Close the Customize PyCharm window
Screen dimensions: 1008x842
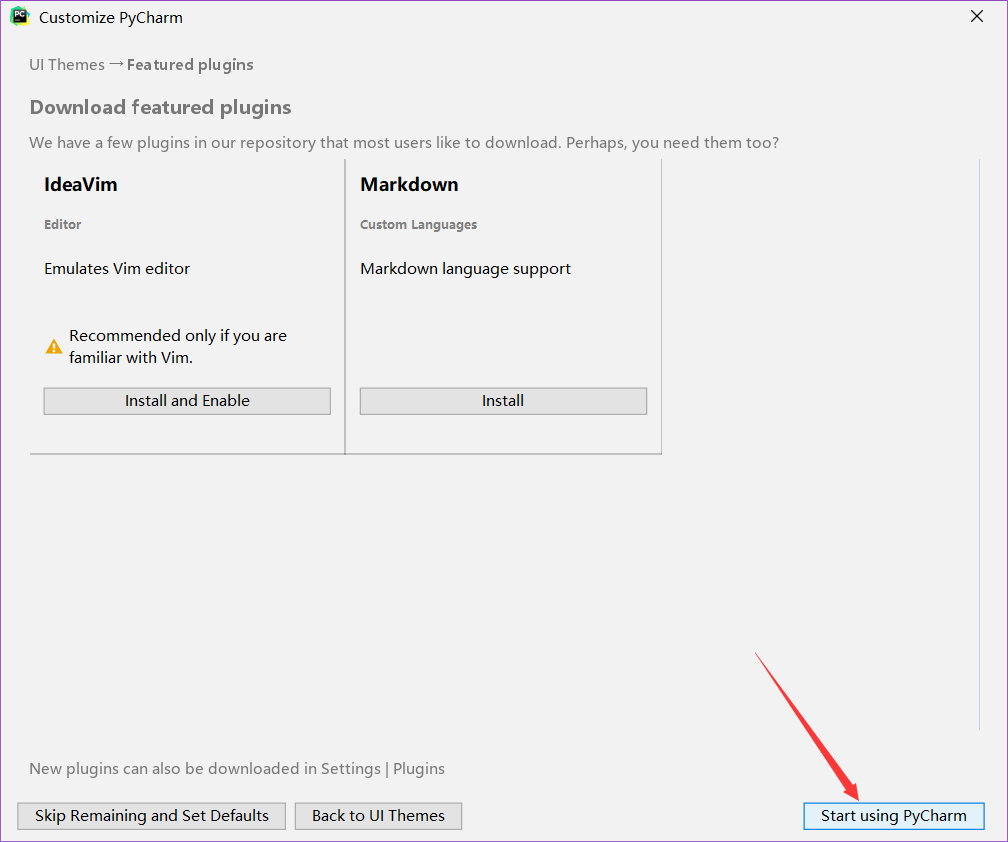click(x=976, y=17)
